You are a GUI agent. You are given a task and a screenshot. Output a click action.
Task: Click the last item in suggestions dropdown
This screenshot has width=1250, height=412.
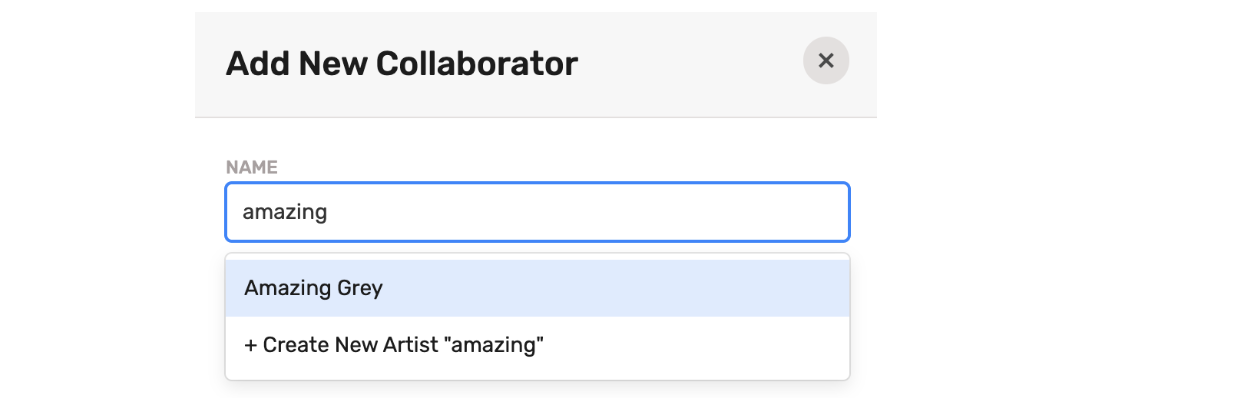537,346
